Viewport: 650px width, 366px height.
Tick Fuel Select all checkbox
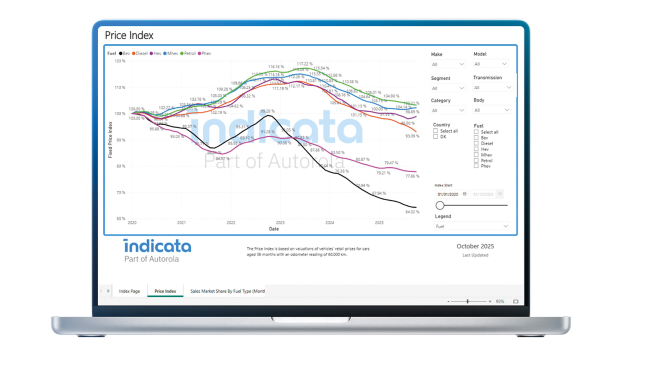click(476, 132)
